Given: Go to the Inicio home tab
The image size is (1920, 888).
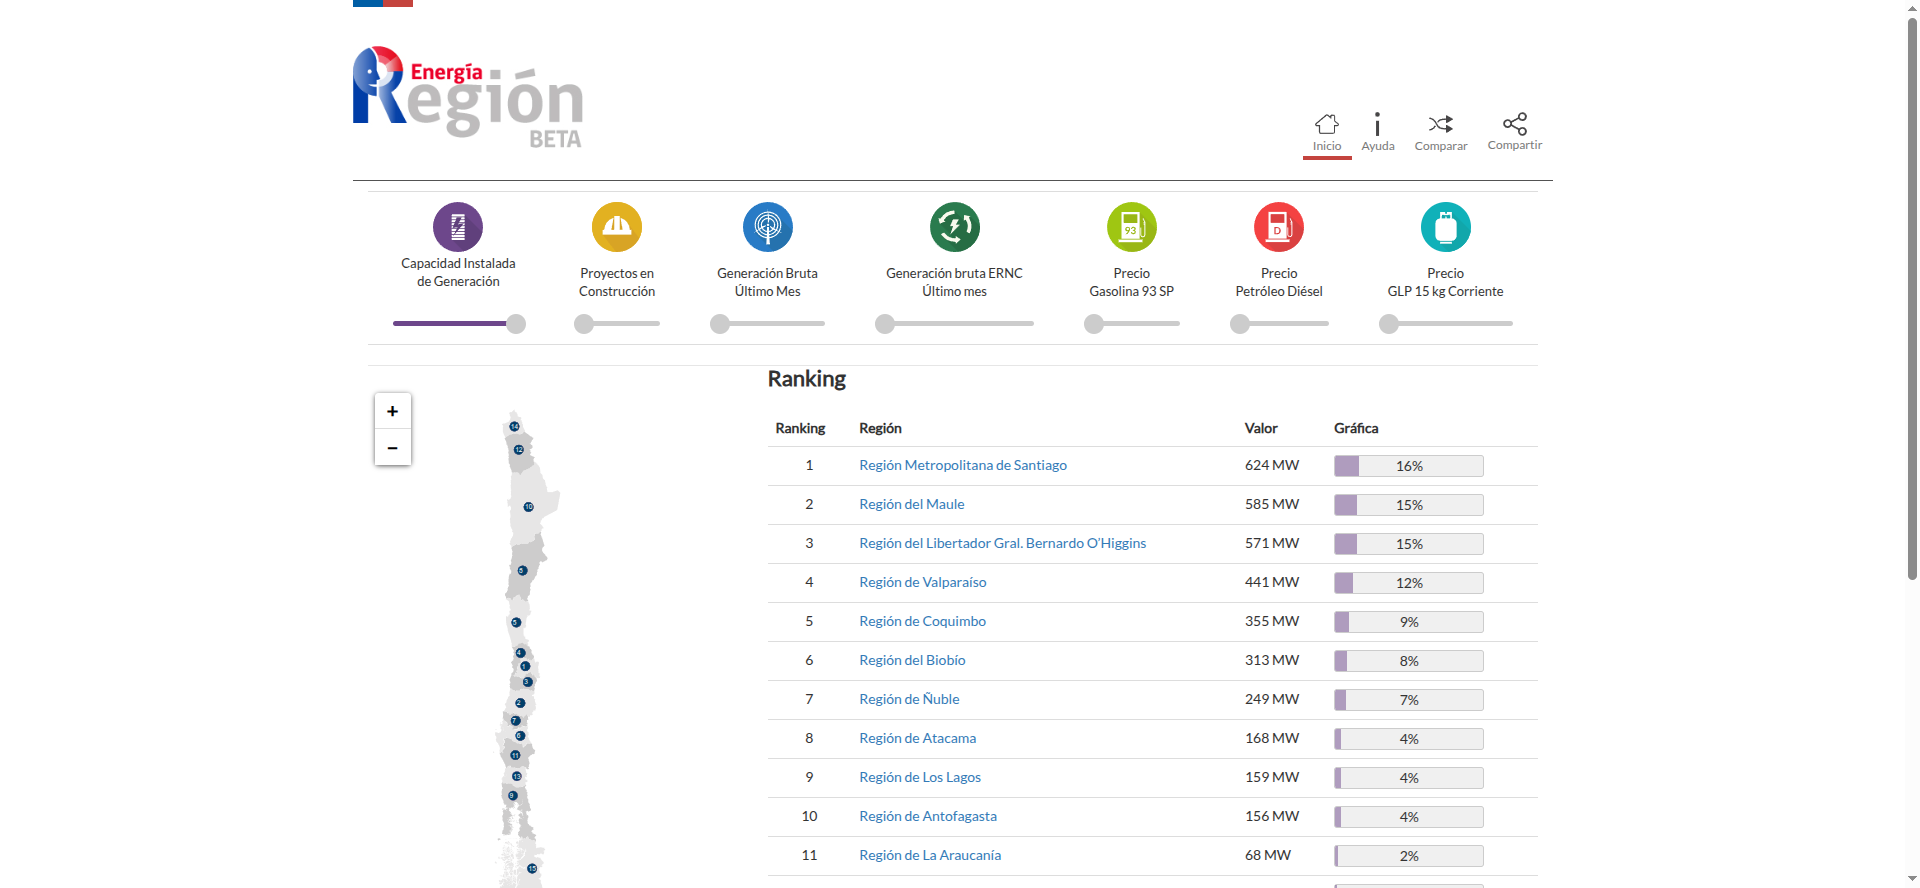Looking at the screenshot, I should click(1327, 132).
